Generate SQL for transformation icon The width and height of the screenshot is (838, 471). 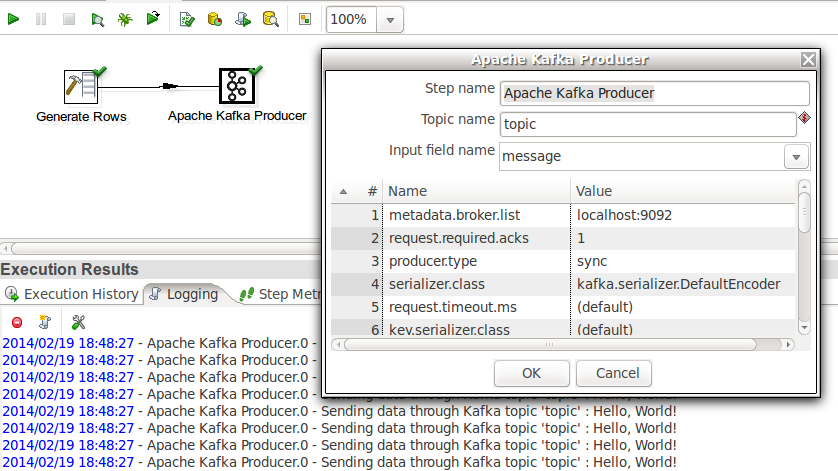[x=243, y=20]
